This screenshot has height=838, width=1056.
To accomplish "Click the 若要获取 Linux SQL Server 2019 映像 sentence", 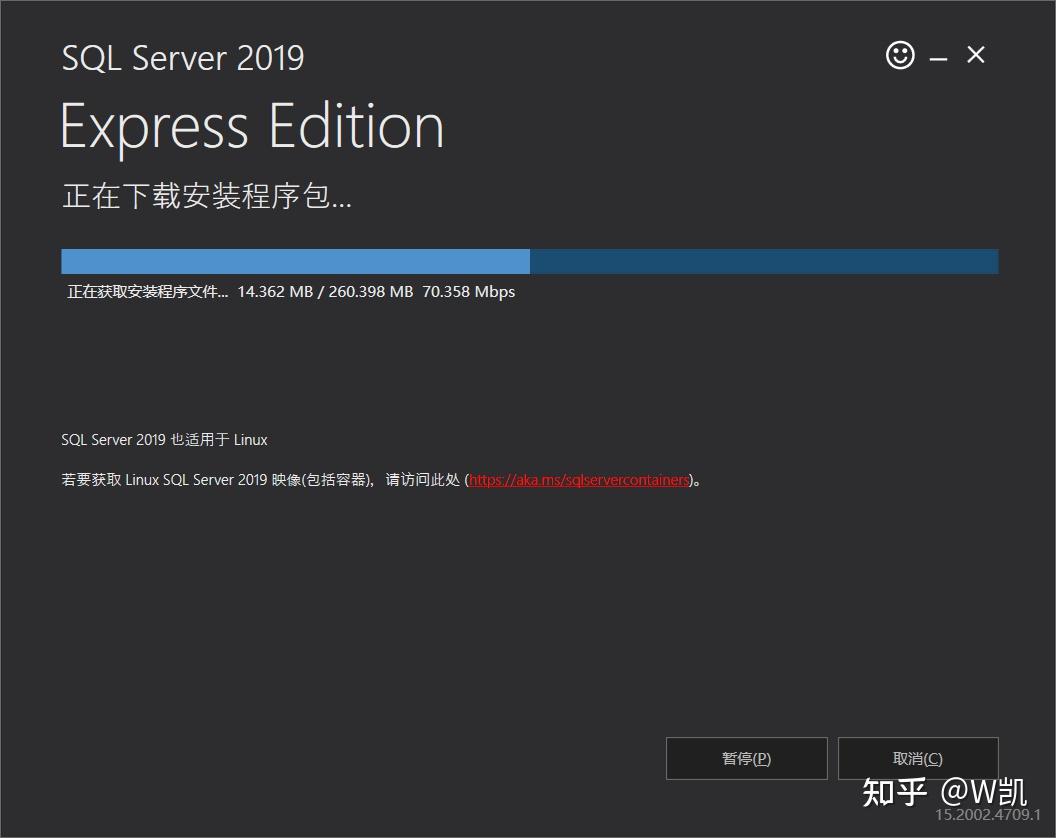I will click(260, 480).
